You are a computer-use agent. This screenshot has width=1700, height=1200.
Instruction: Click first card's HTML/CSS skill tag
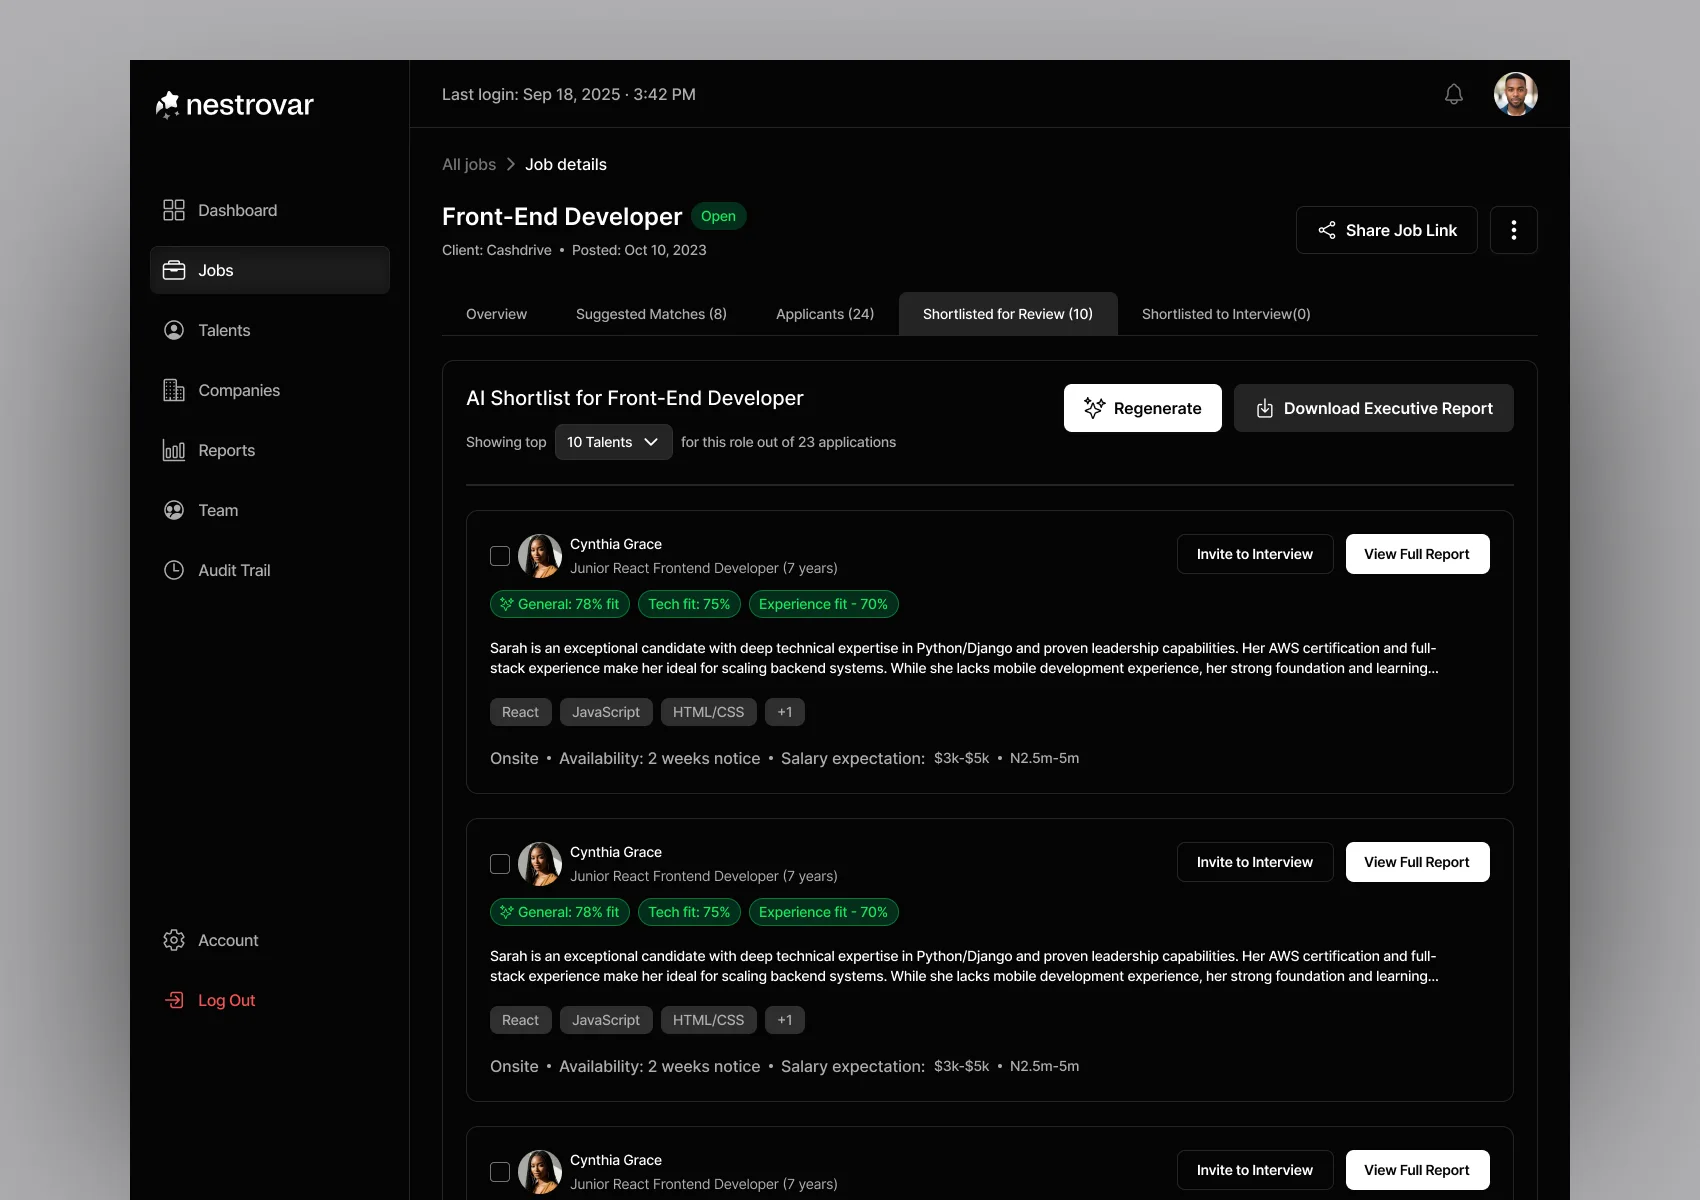[708, 712]
